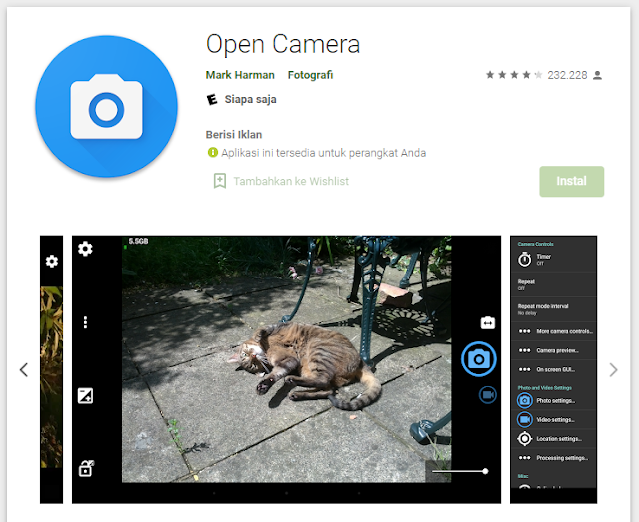Click the Open Camera app icon
Screen dimensions: 639x522
tap(106, 106)
